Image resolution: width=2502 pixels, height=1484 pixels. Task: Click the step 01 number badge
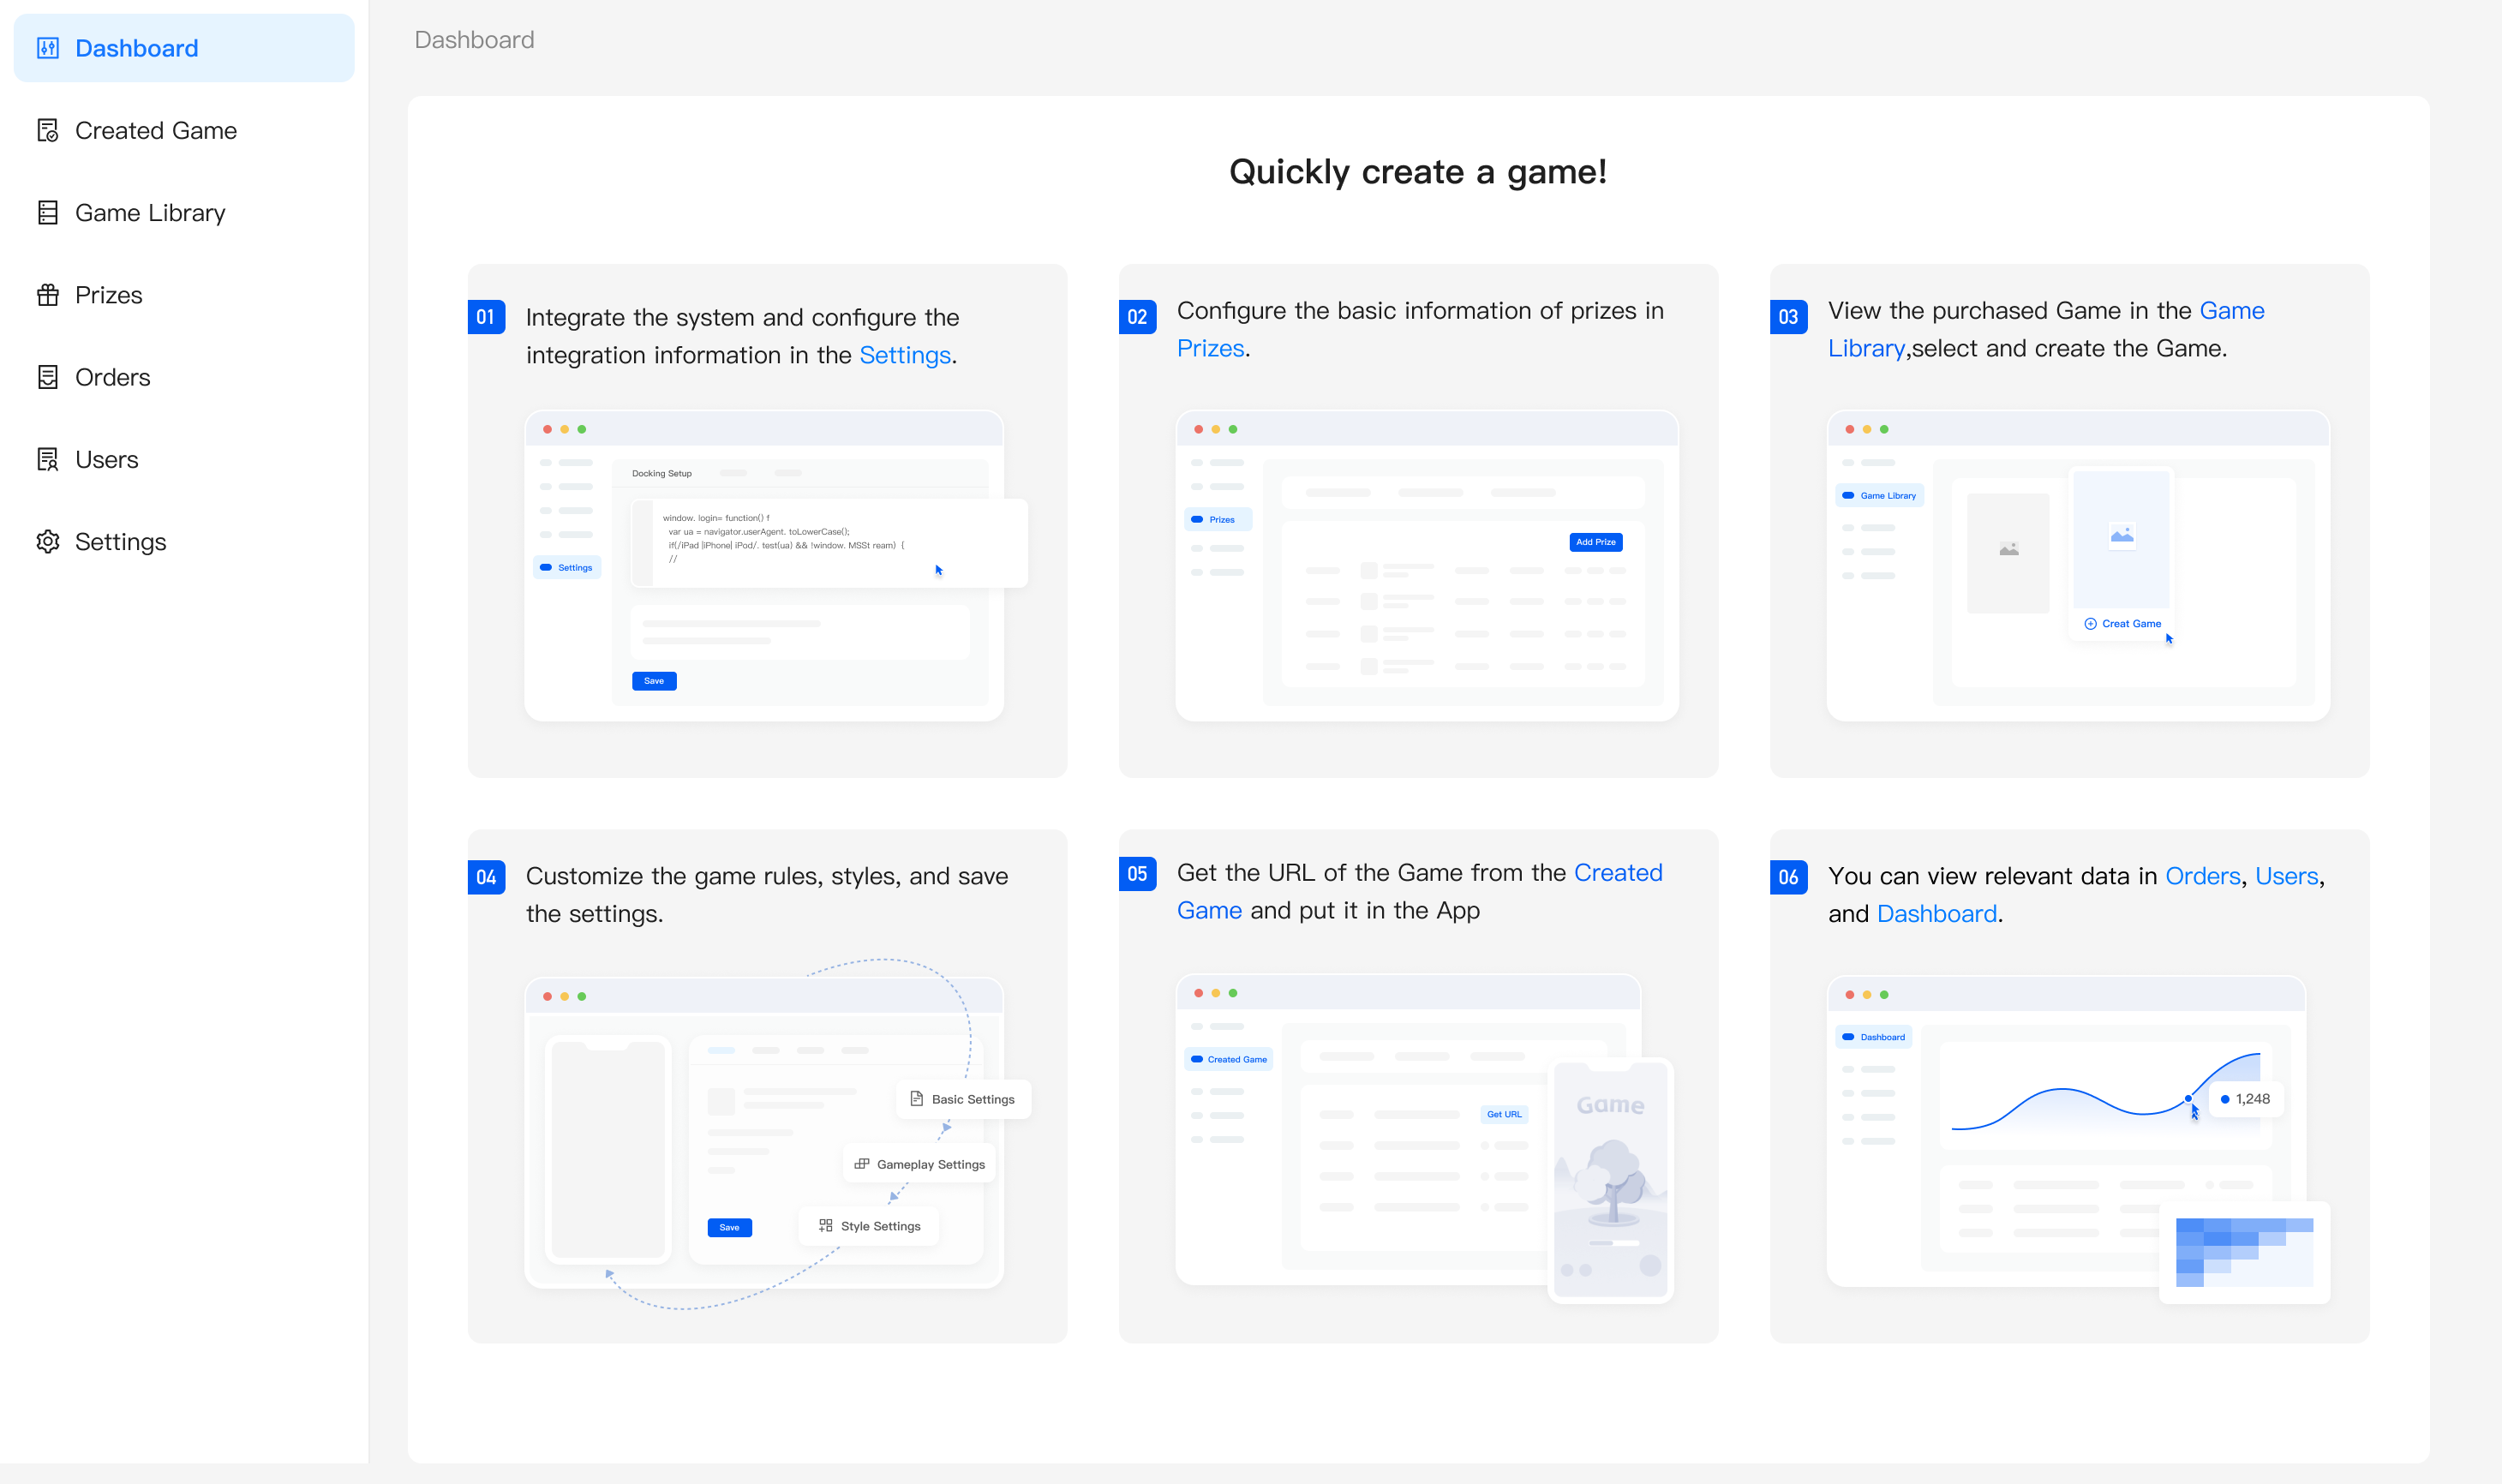click(x=486, y=317)
